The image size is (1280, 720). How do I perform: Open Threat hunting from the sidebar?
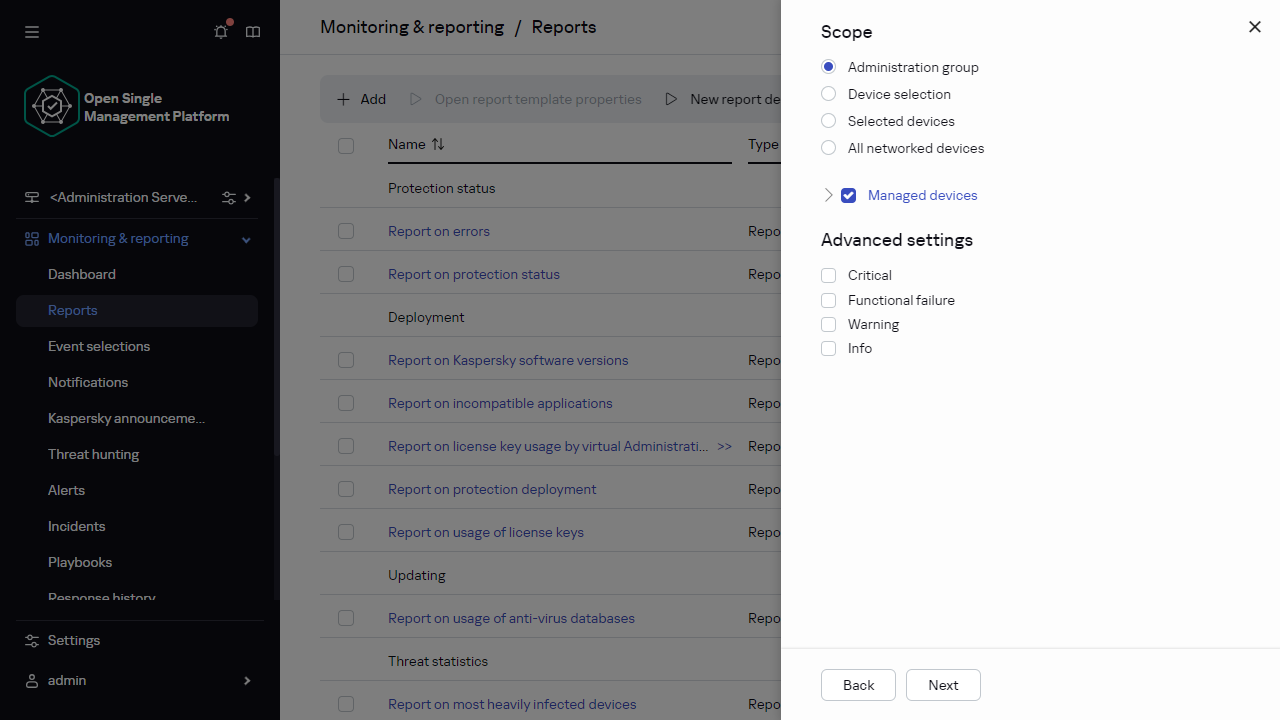click(94, 454)
